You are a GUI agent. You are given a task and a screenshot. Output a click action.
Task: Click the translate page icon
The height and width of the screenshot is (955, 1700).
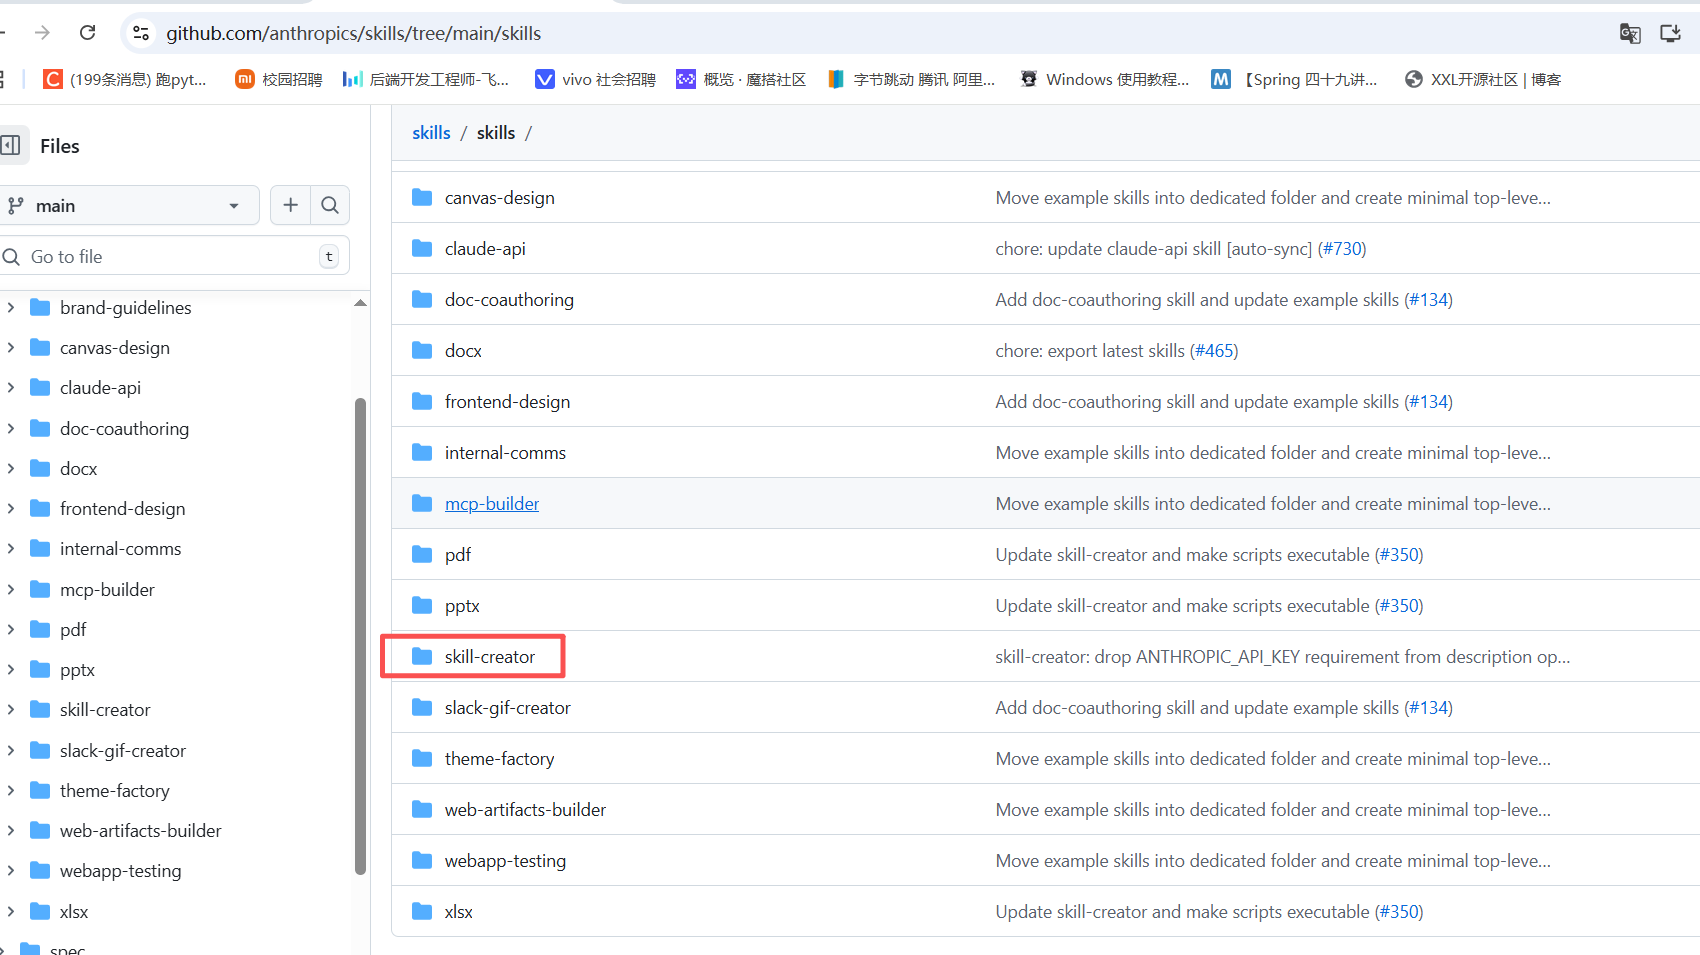tap(1630, 33)
